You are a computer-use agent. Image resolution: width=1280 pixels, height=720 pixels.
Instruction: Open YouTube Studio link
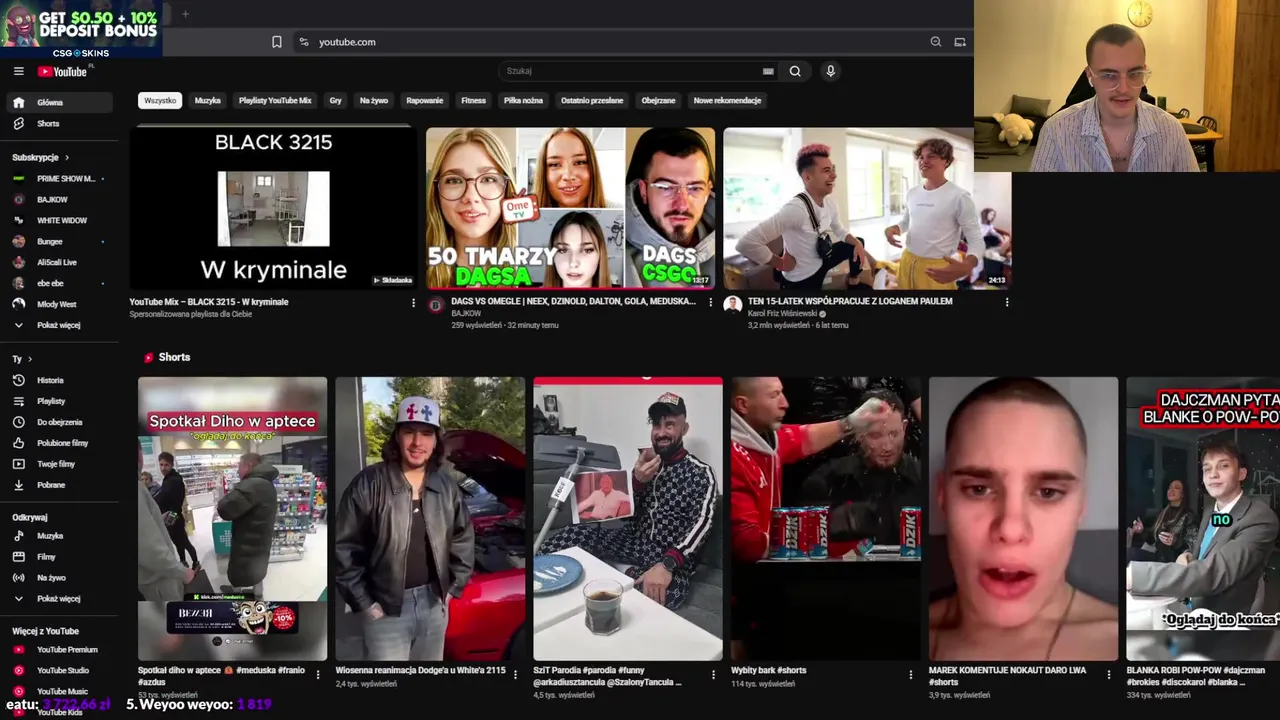coord(60,671)
